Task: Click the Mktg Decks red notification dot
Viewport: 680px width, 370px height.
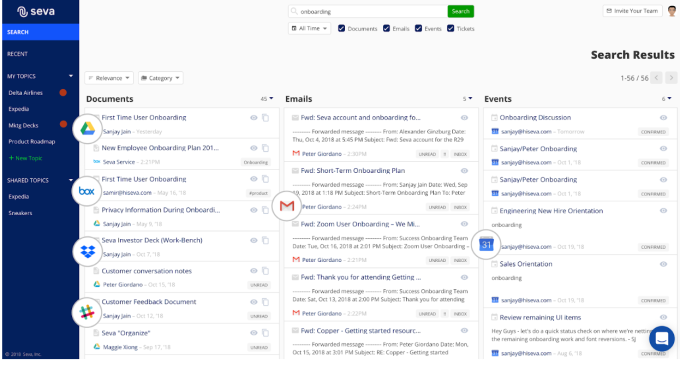Action: coord(63,124)
